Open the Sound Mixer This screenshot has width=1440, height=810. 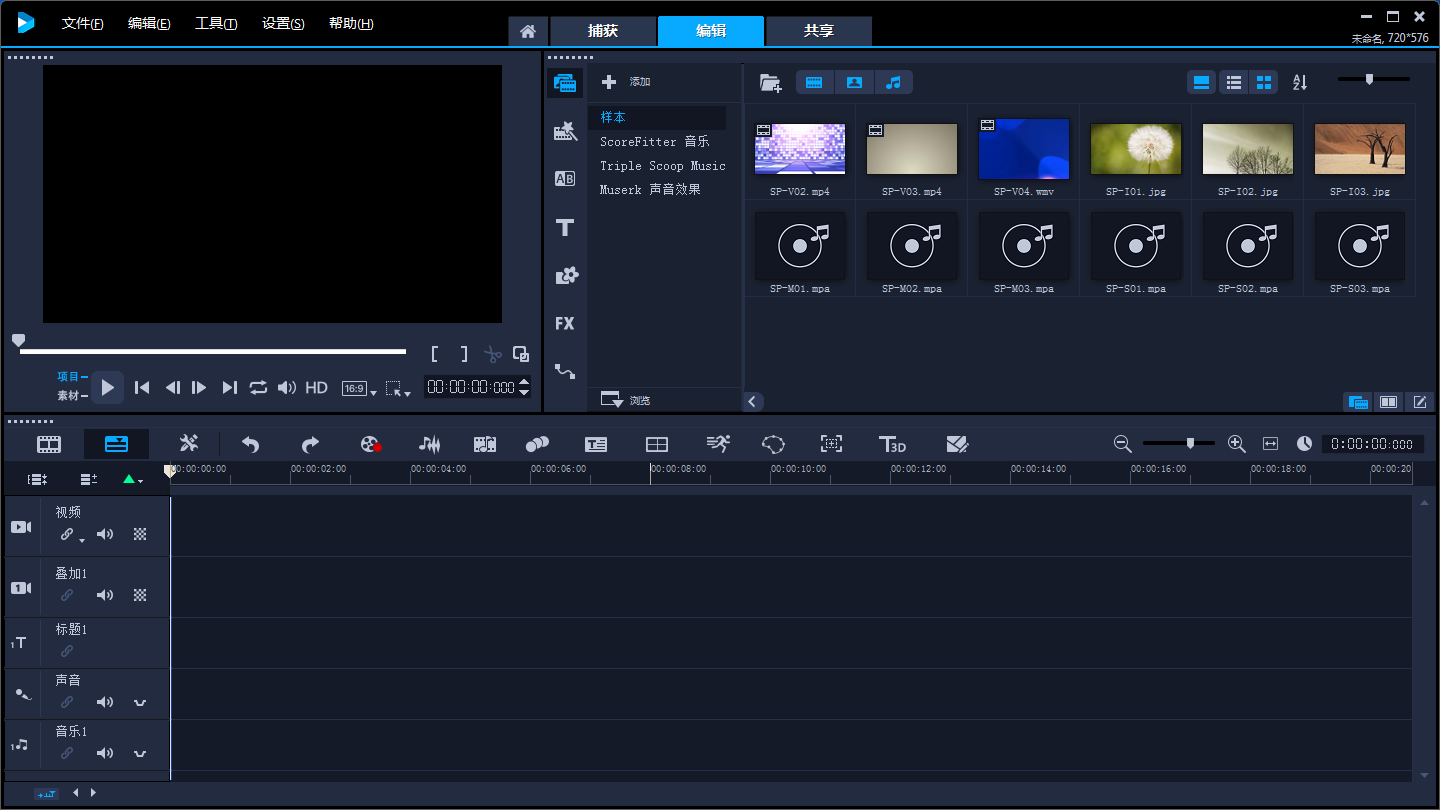point(429,444)
